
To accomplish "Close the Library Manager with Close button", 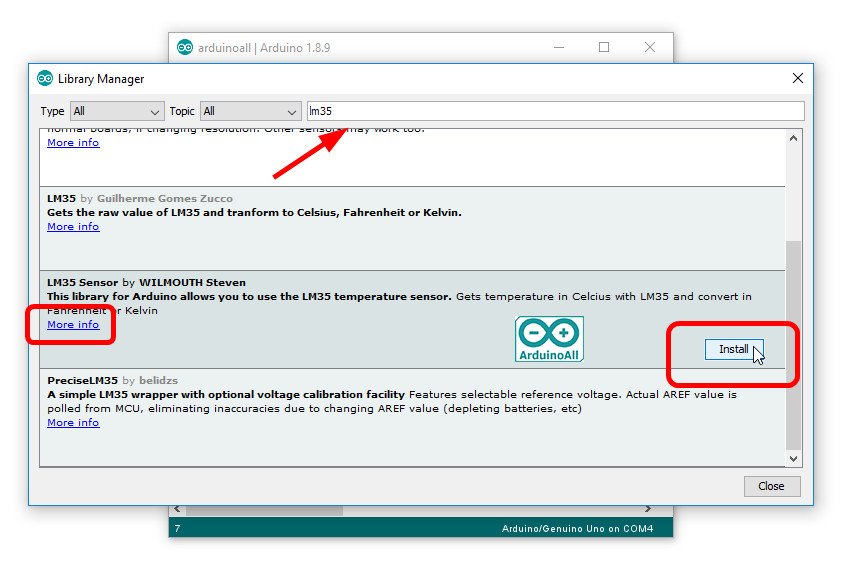I will click(x=771, y=486).
